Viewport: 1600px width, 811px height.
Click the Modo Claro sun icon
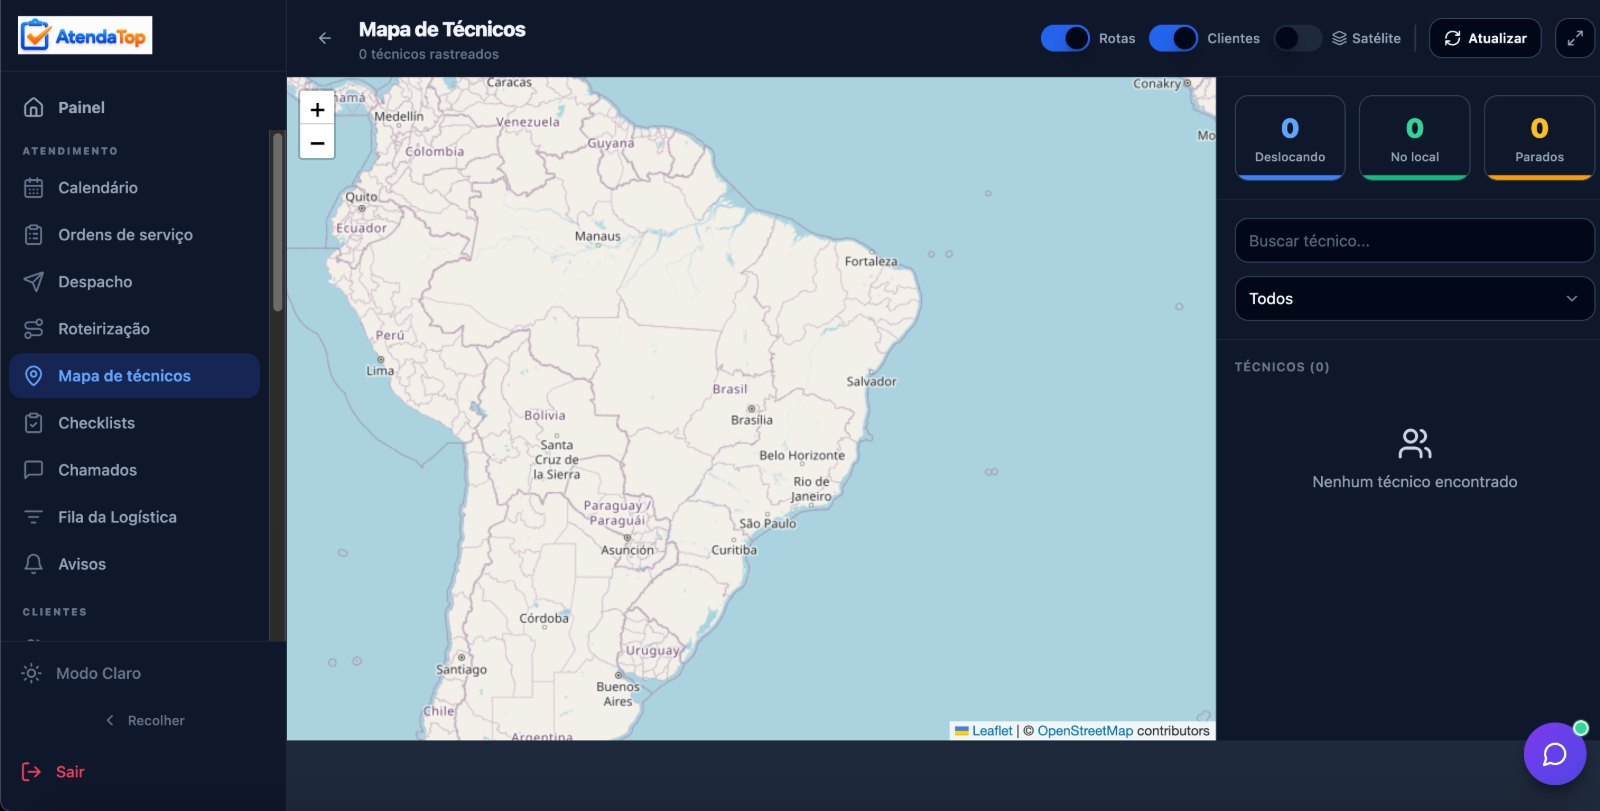[x=32, y=673]
